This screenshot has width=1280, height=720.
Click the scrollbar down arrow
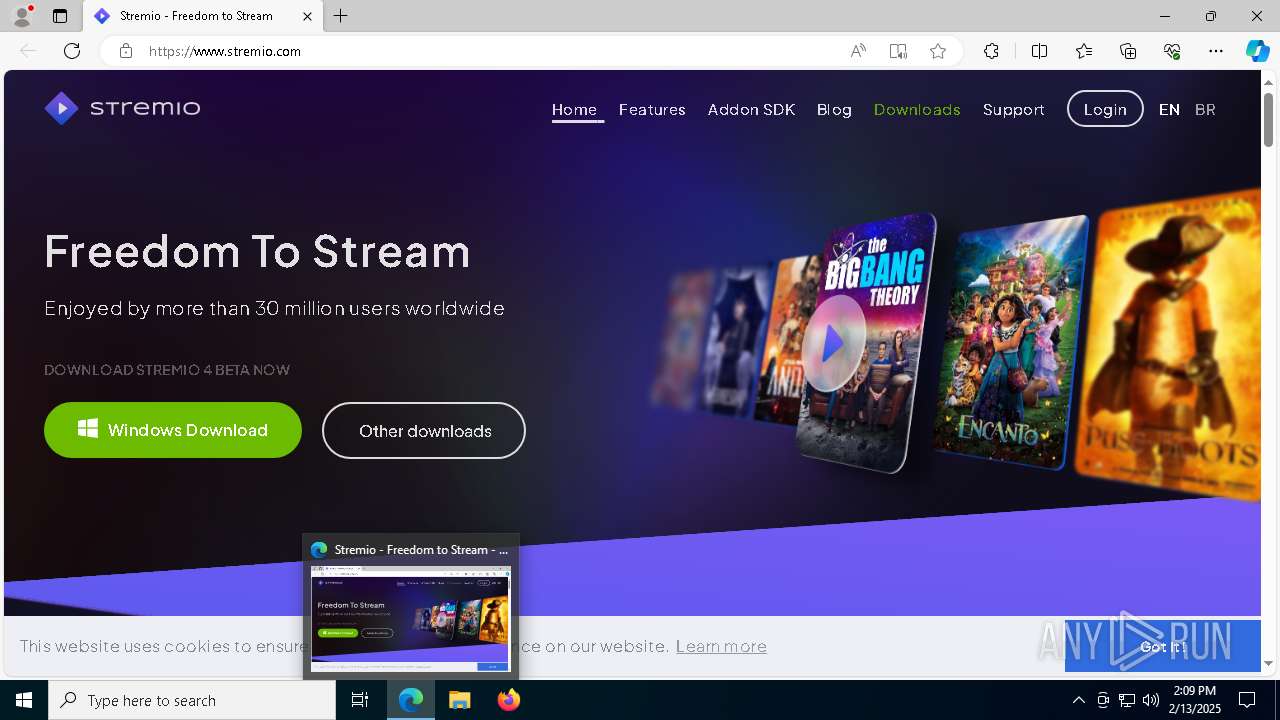coord(1269,663)
